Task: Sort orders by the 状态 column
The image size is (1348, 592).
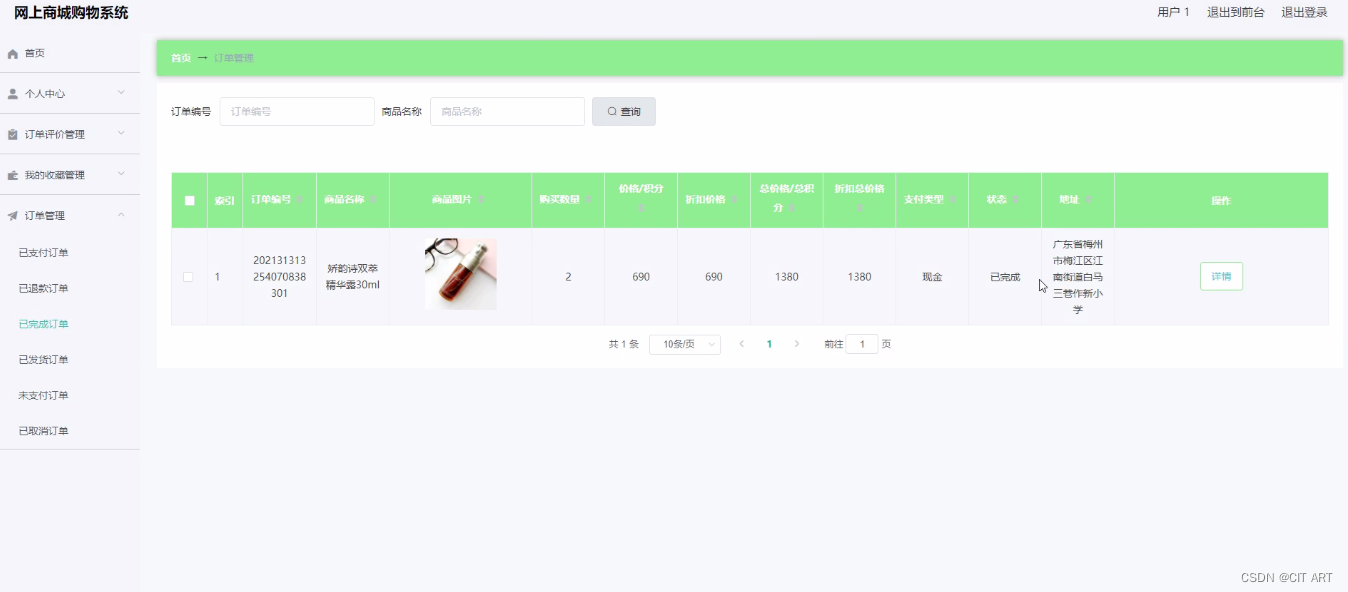Action: [1015, 198]
